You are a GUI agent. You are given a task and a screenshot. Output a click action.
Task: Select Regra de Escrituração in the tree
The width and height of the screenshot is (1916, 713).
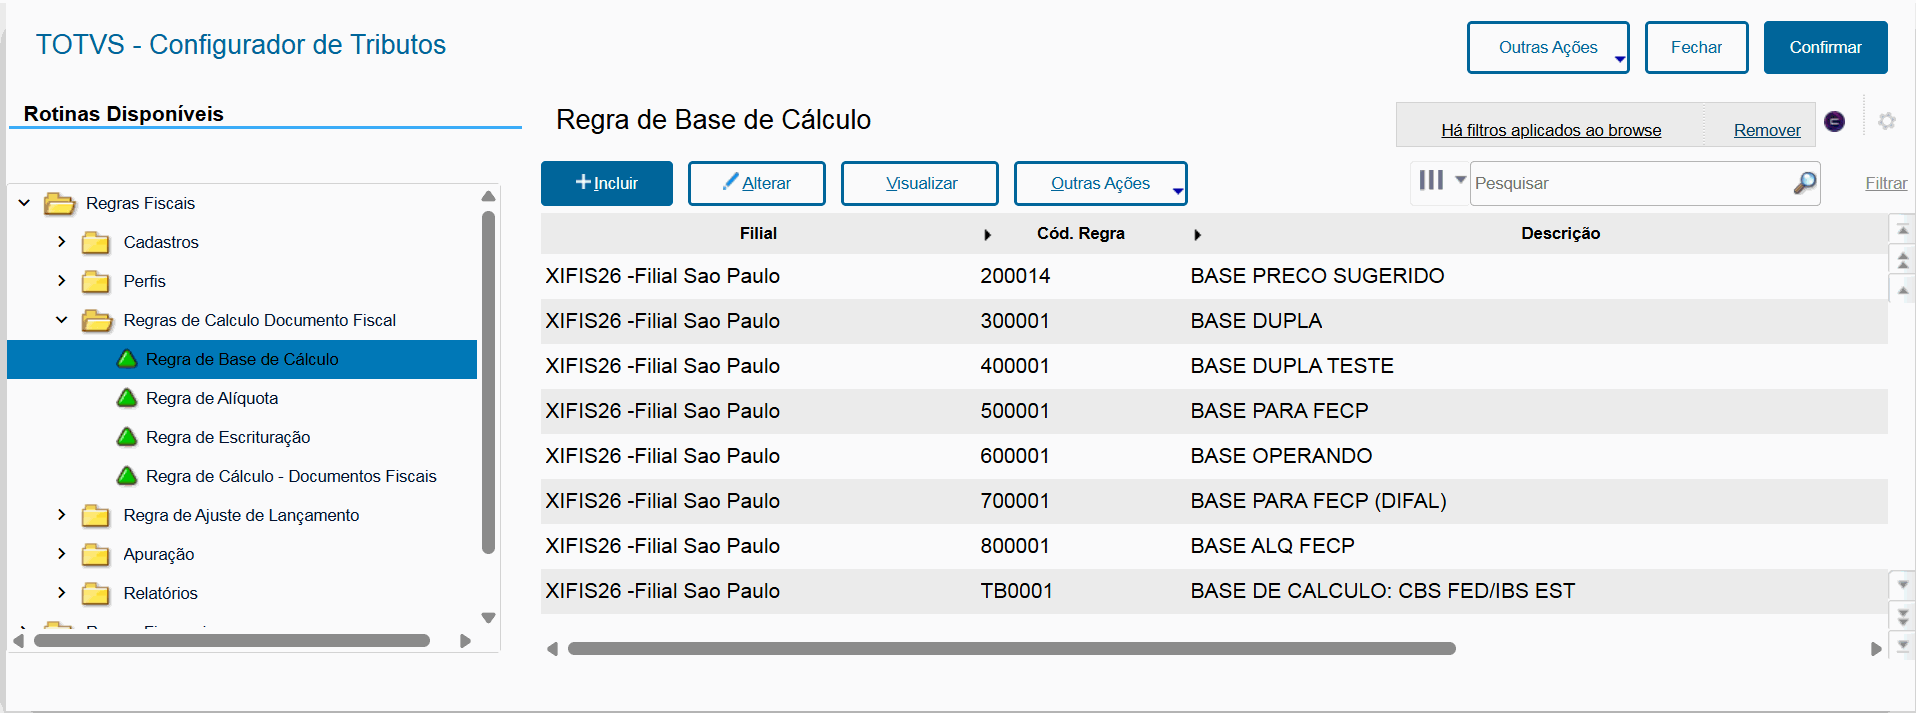228,437
